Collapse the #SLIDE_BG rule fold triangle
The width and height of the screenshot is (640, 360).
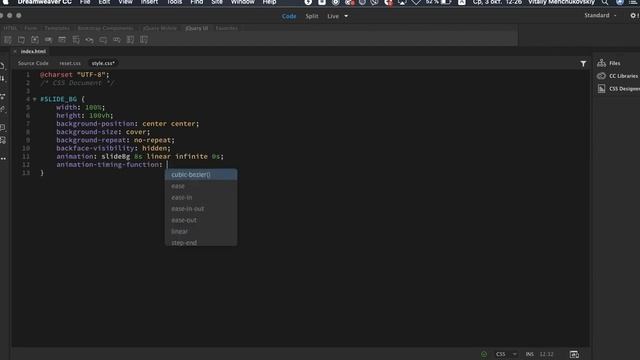34,99
